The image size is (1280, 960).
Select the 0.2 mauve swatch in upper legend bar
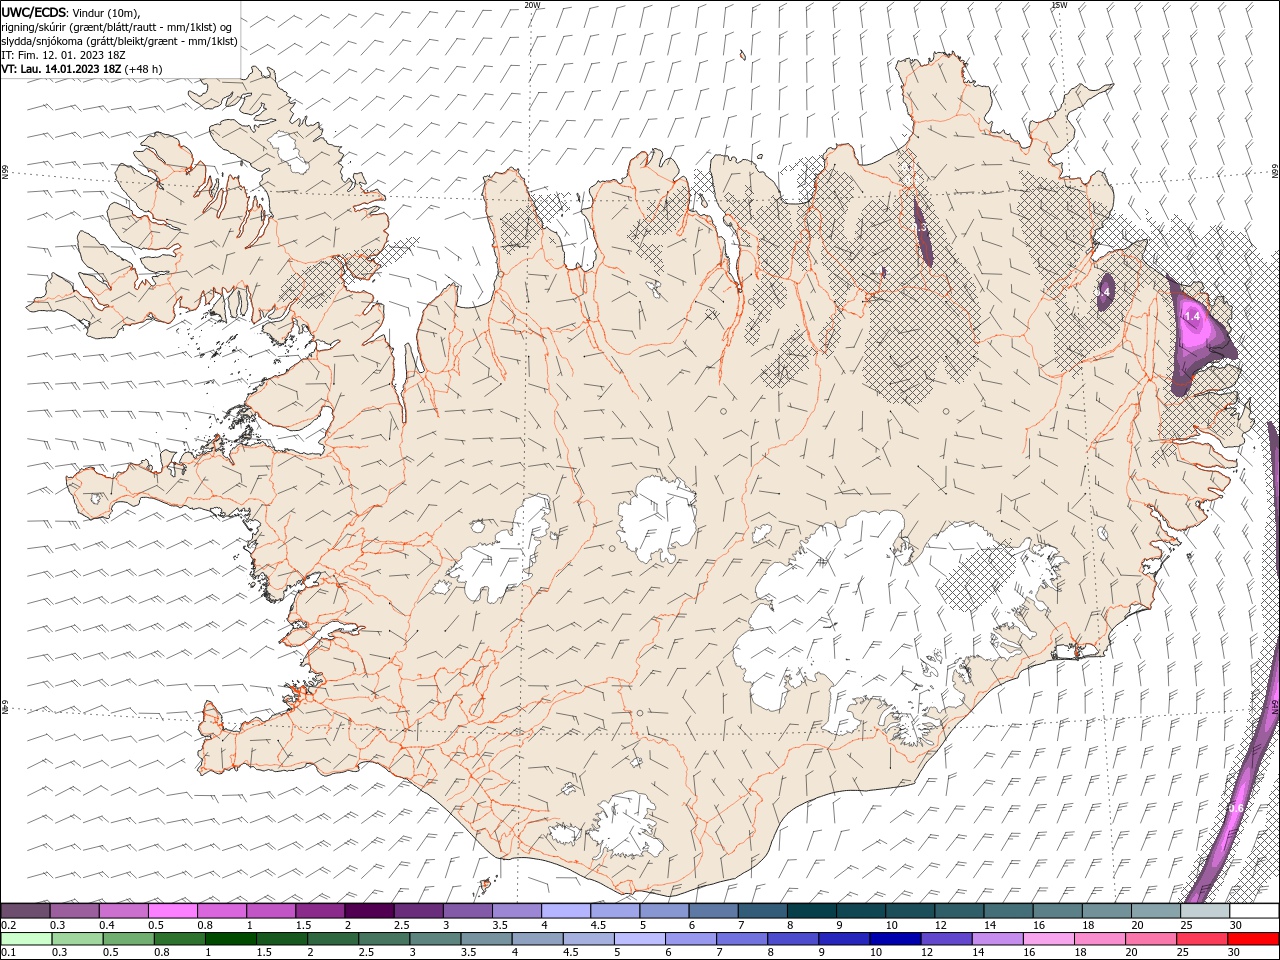(x=26, y=911)
